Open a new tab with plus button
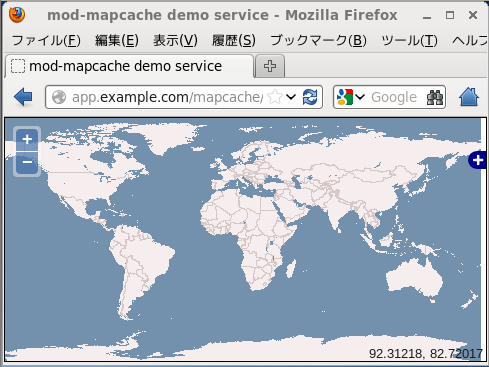 (270, 66)
